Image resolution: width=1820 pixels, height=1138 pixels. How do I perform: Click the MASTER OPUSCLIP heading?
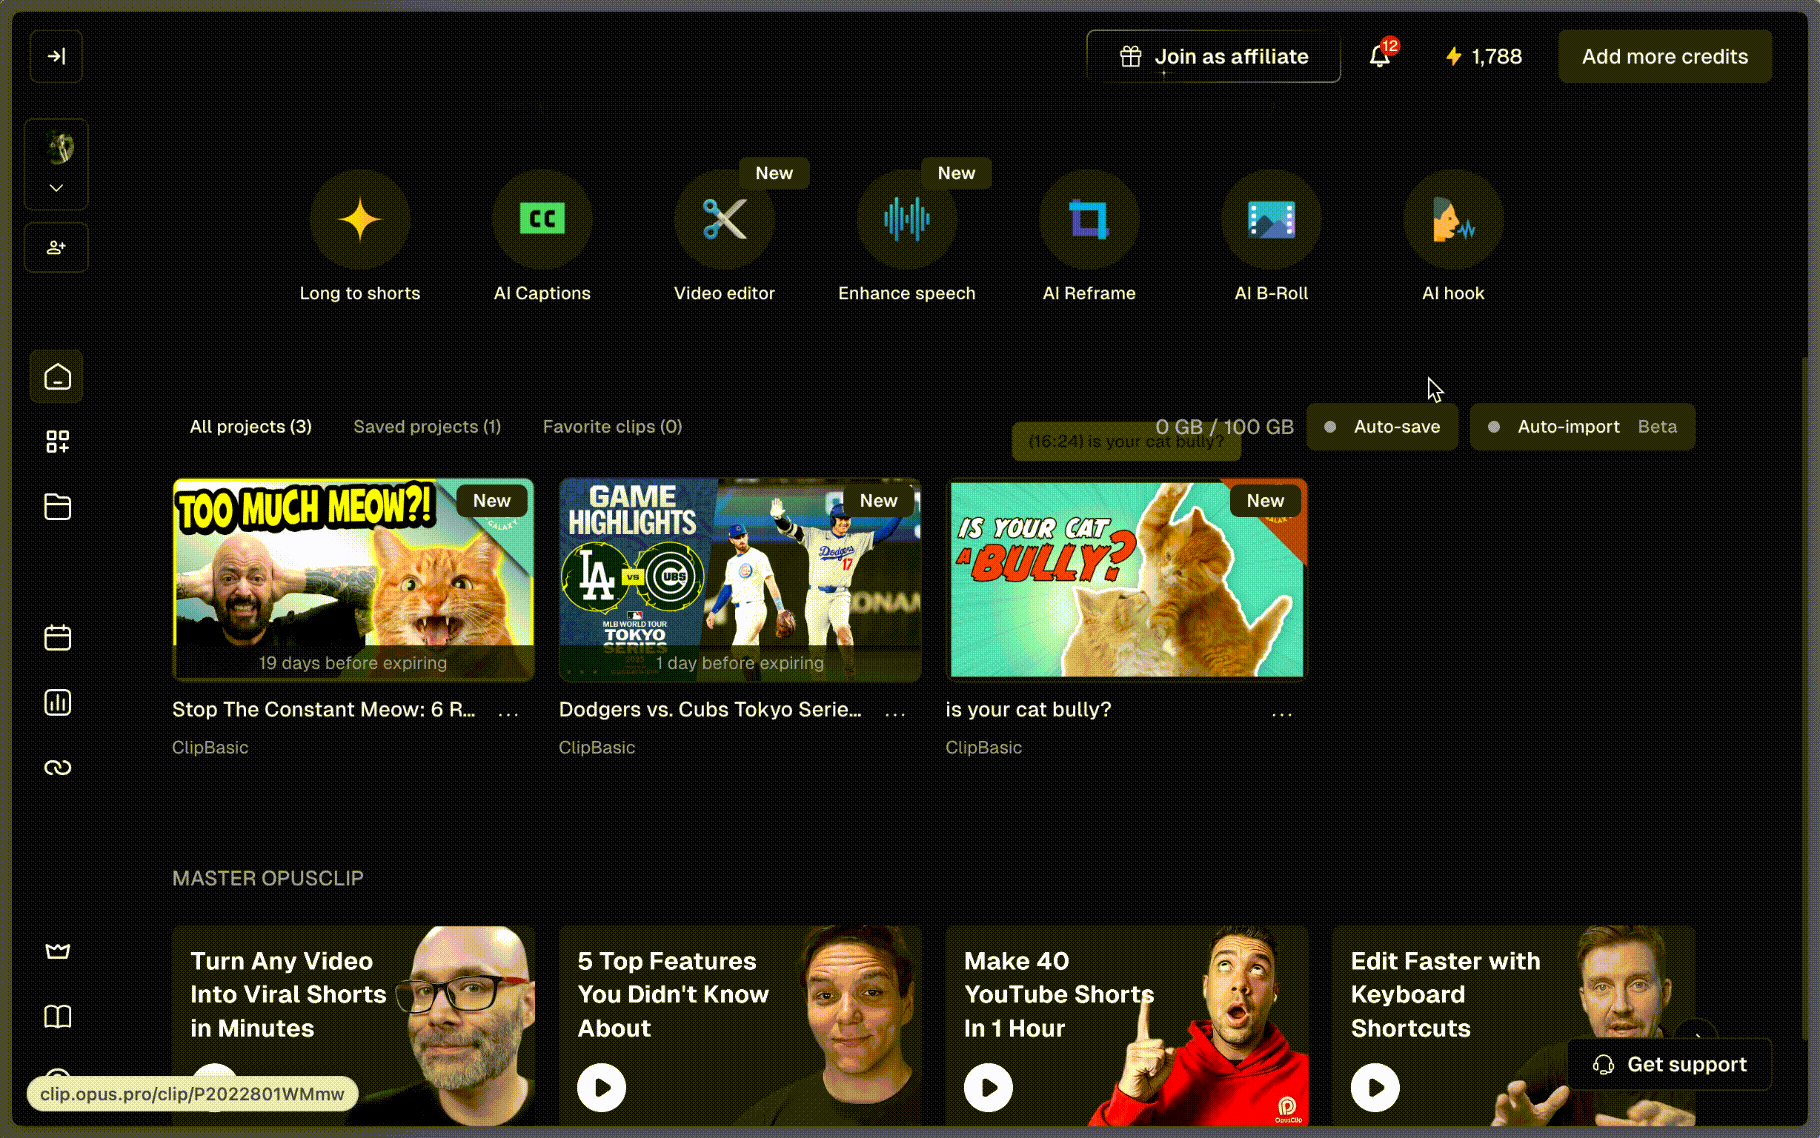coord(268,878)
